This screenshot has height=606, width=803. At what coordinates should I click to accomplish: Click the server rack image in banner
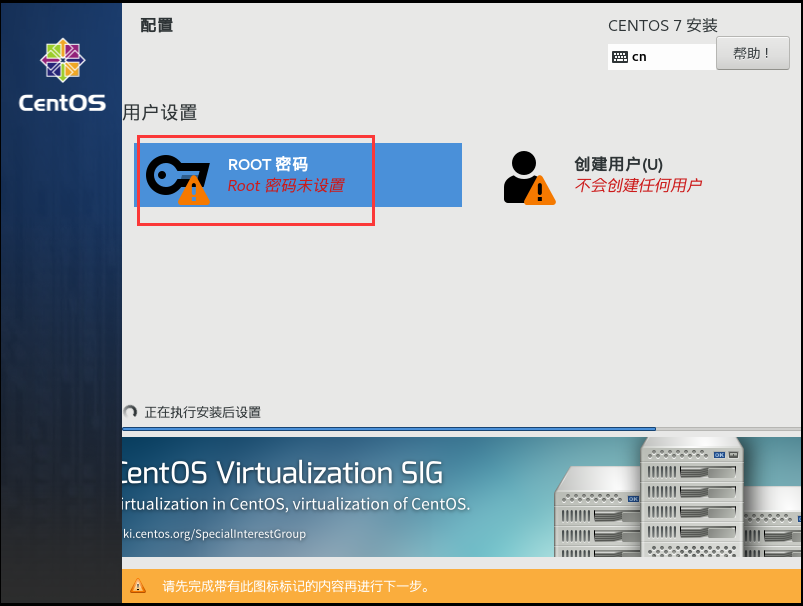pyautogui.click(x=678, y=497)
